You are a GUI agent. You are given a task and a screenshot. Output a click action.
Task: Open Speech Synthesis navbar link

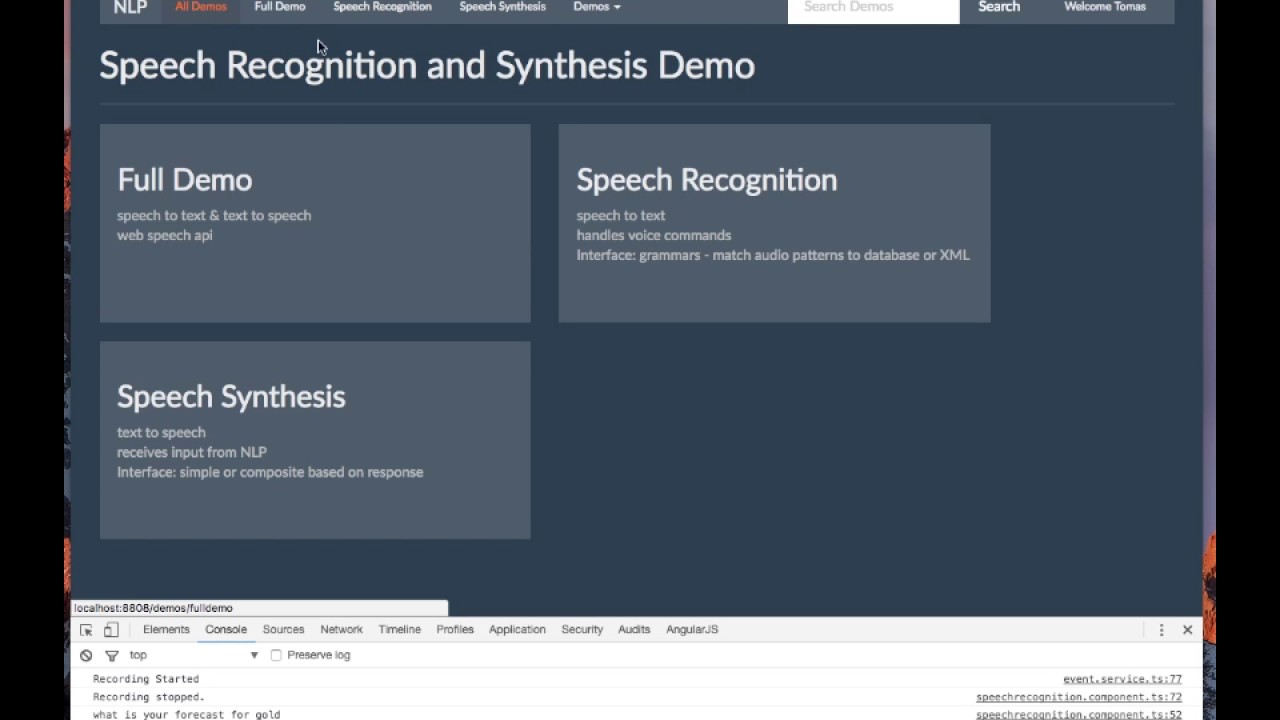tap(503, 7)
